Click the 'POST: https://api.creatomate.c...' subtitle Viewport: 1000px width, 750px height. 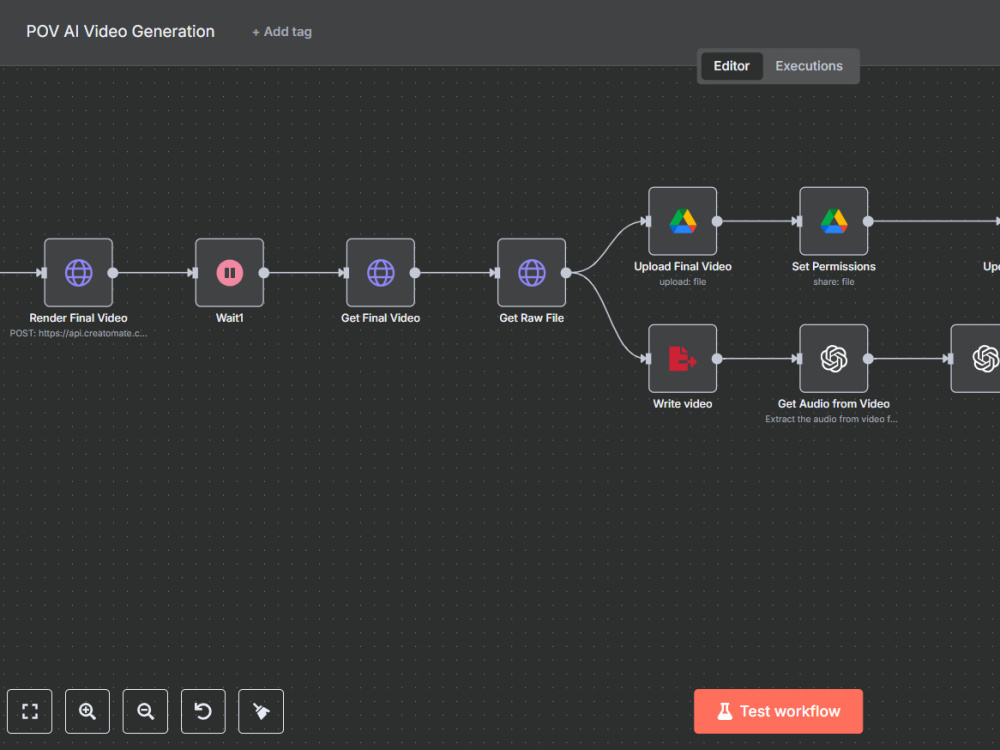78,333
